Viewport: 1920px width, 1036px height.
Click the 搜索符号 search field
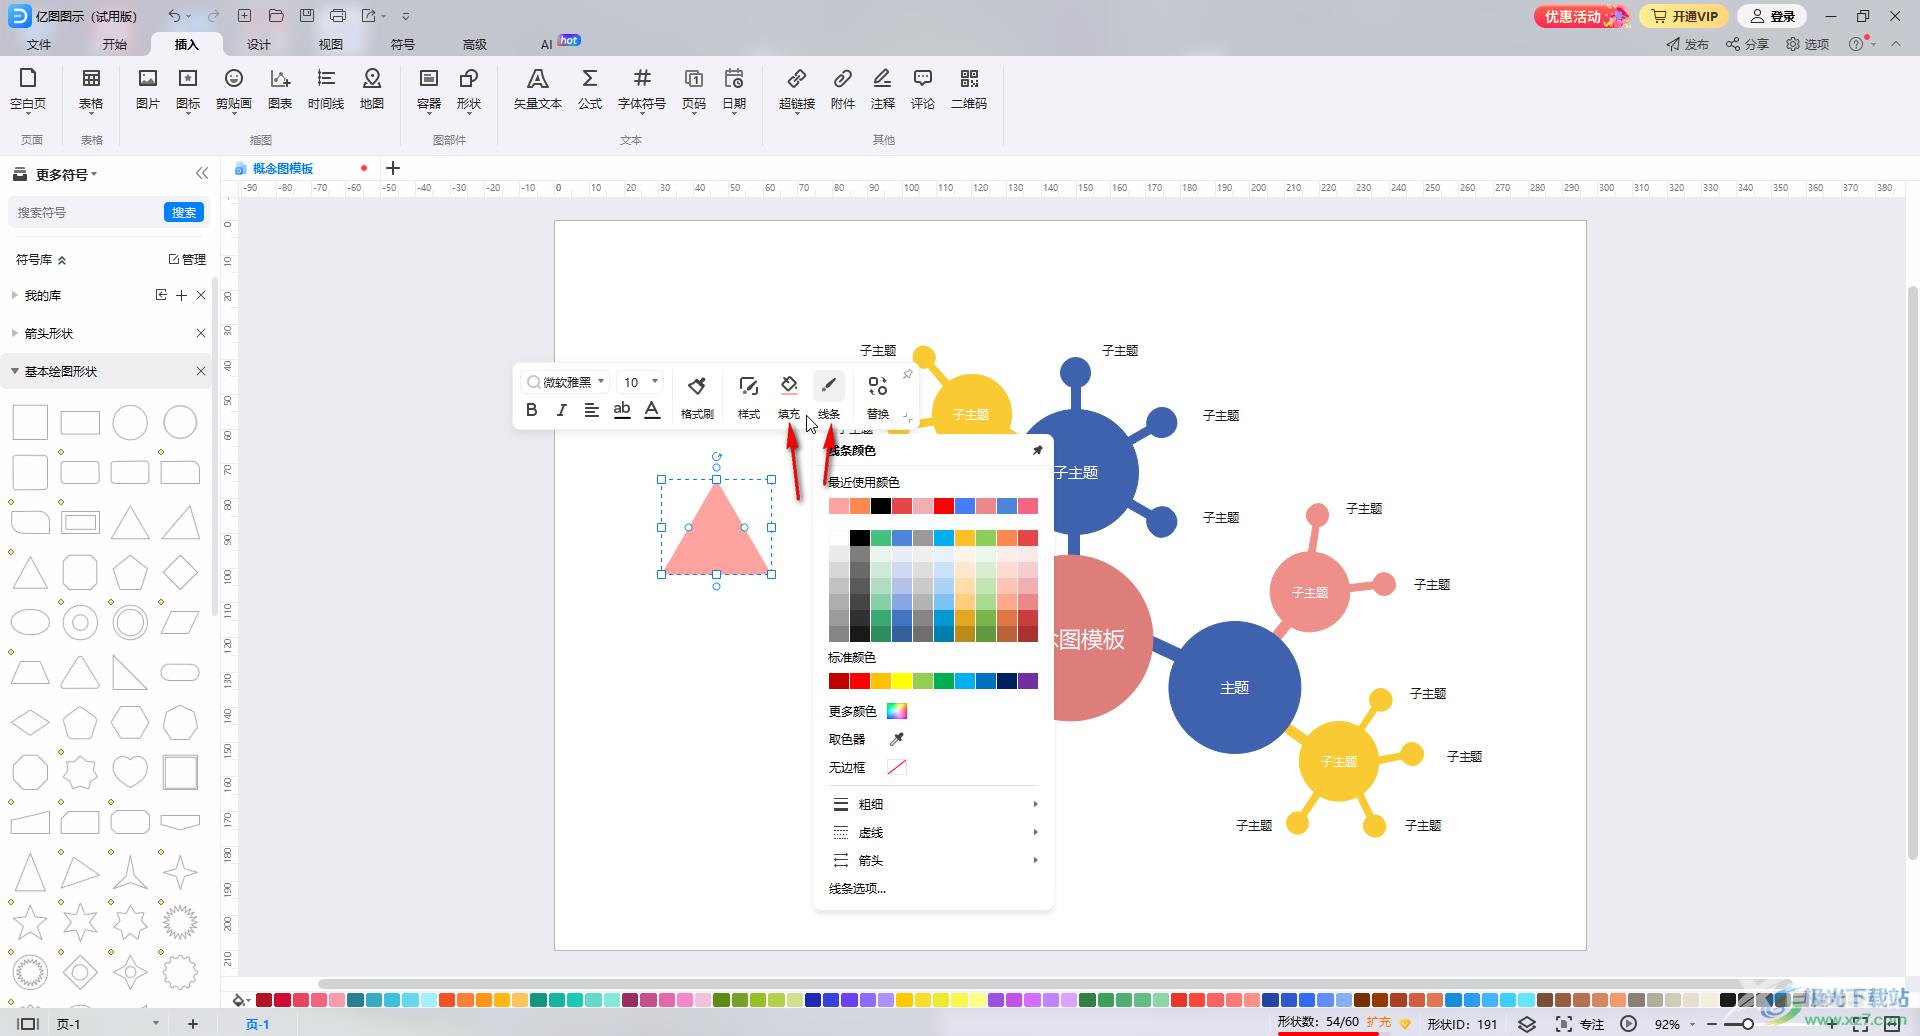[x=85, y=212]
